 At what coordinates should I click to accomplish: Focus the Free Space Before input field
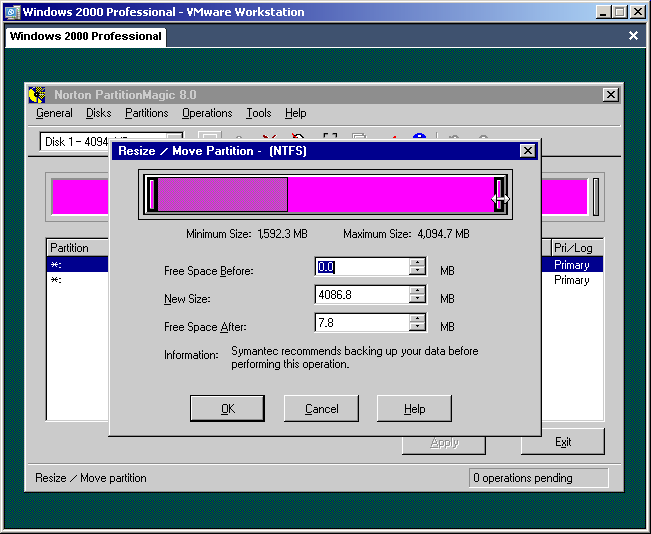[x=362, y=267]
